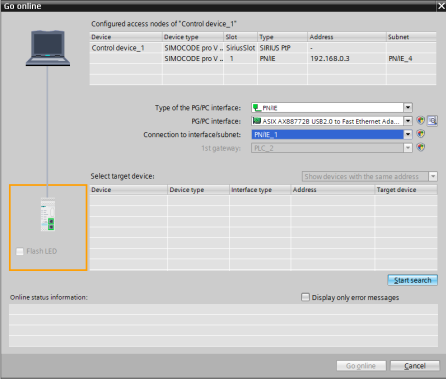
Task: Click the Address header in target device table
Action: (333, 190)
